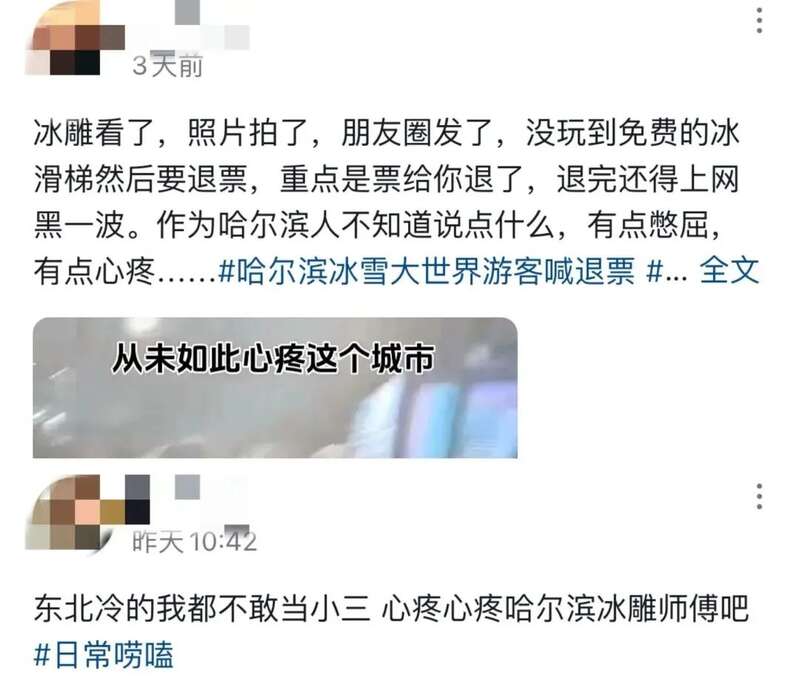The image size is (800, 693).
Task: Click the 3天前 timestamp
Action: pos(168,65)
